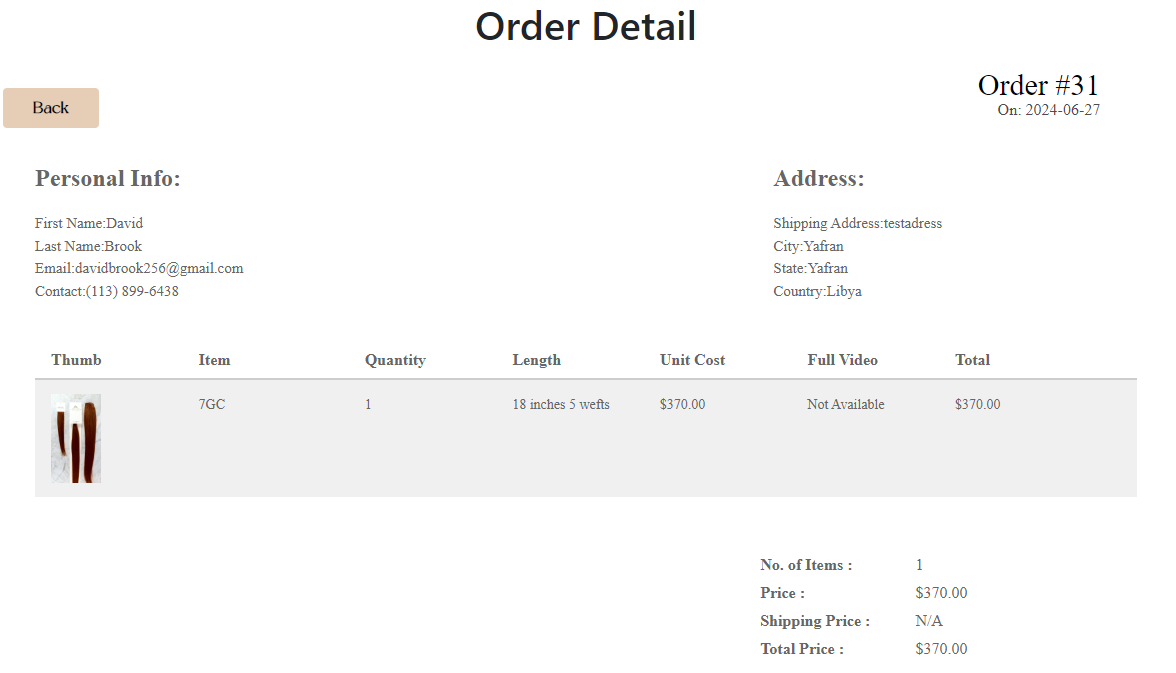Click the Length column header
This screenshot has width=1176, height=673.
(x=536, y=360)
